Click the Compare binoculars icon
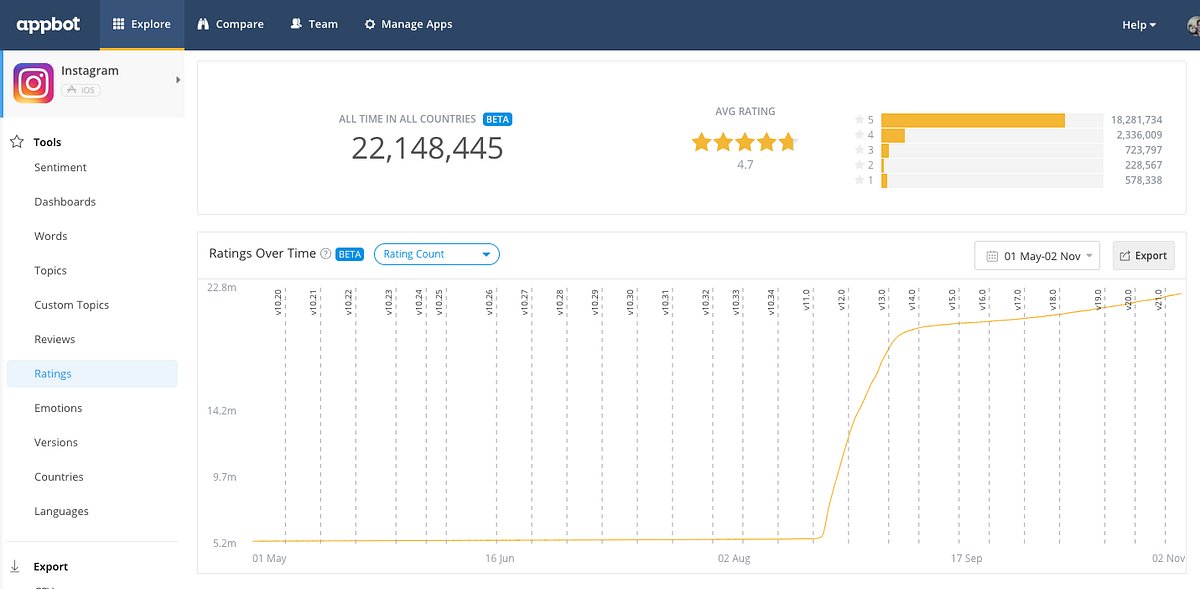The width and height of the screenshot is (1200, 589). click(204, 24)
